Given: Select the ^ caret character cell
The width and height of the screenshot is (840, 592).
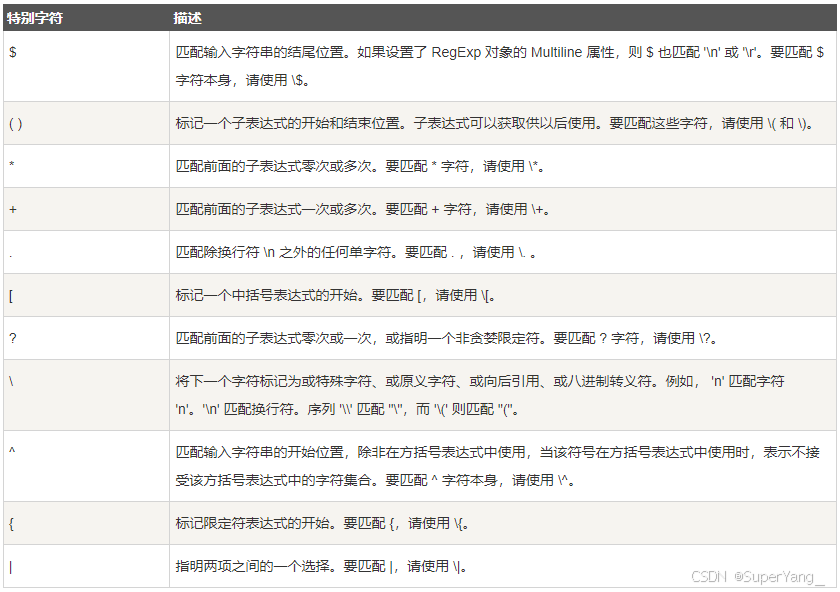Looking at the screenshot, I should click(x=86, y=466).
